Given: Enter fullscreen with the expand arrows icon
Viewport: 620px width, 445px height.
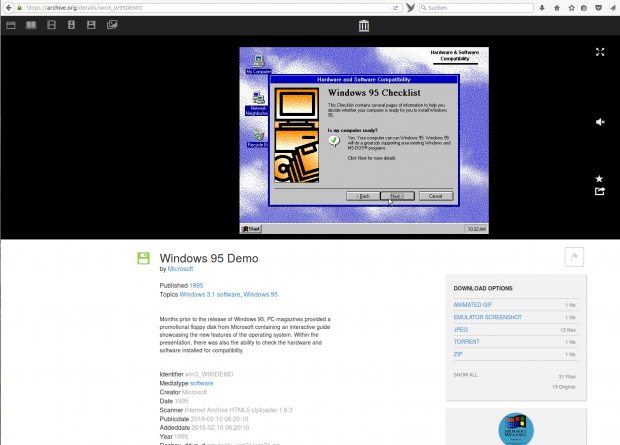Looking at the screenshot, I should 600,52.
